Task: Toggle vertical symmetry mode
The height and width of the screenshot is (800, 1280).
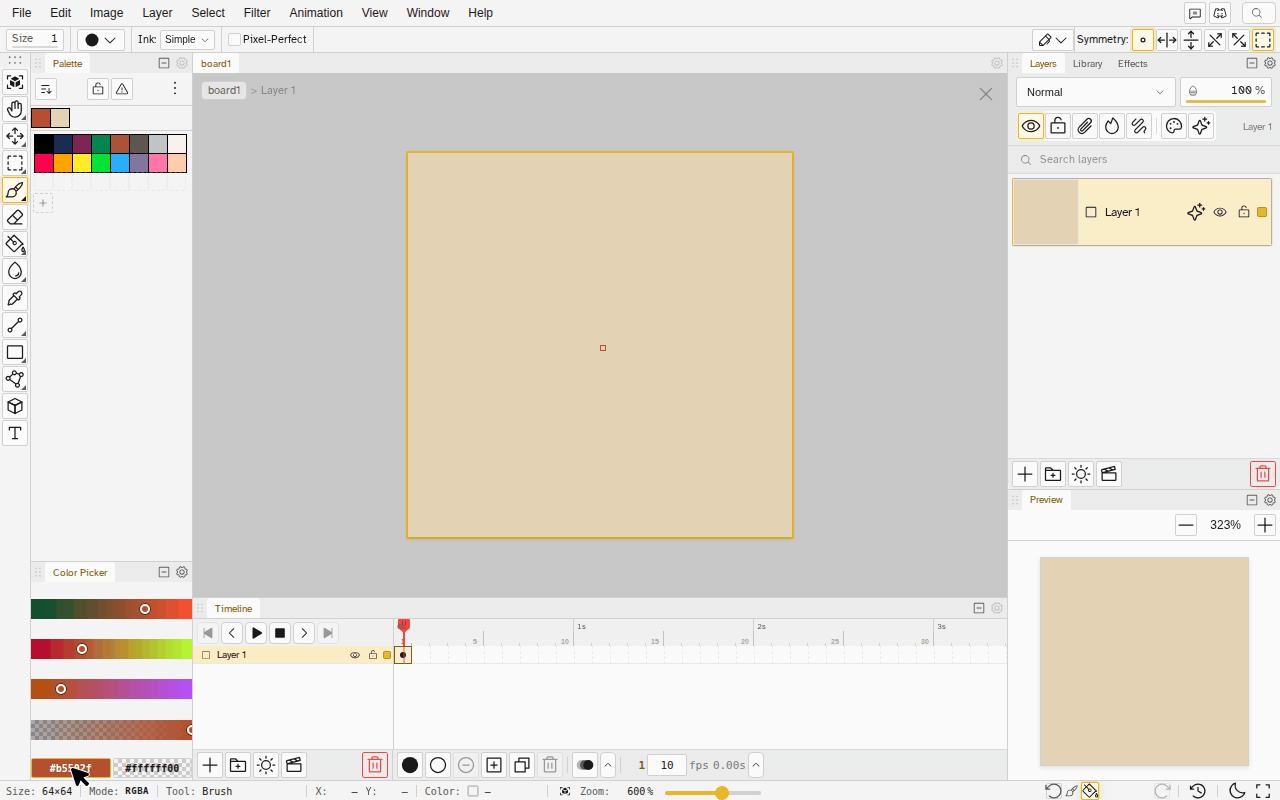Action: click(x=1191, y=40)
